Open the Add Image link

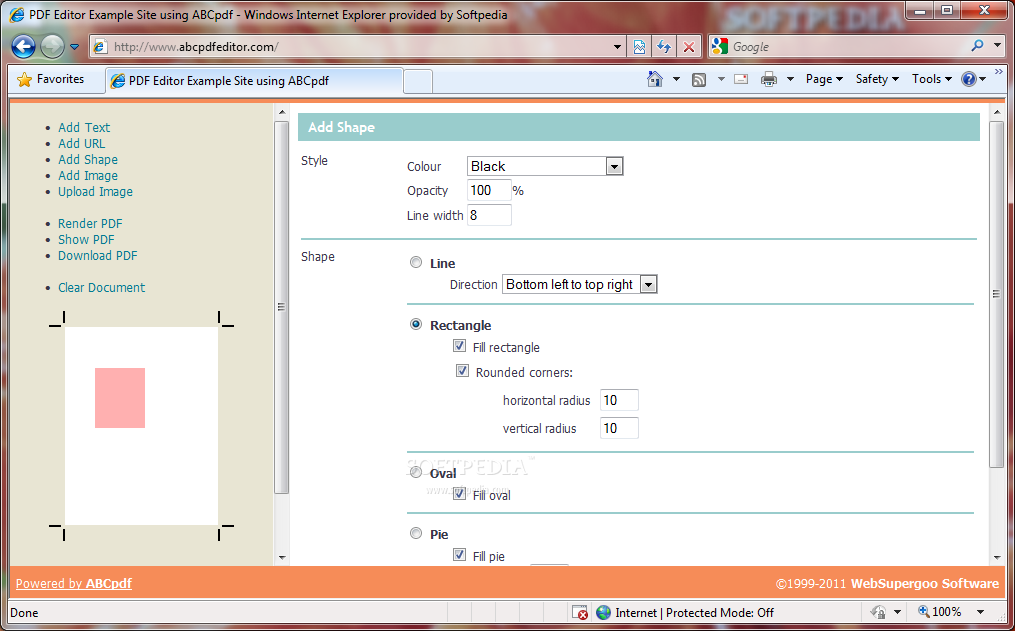(88, 175)
